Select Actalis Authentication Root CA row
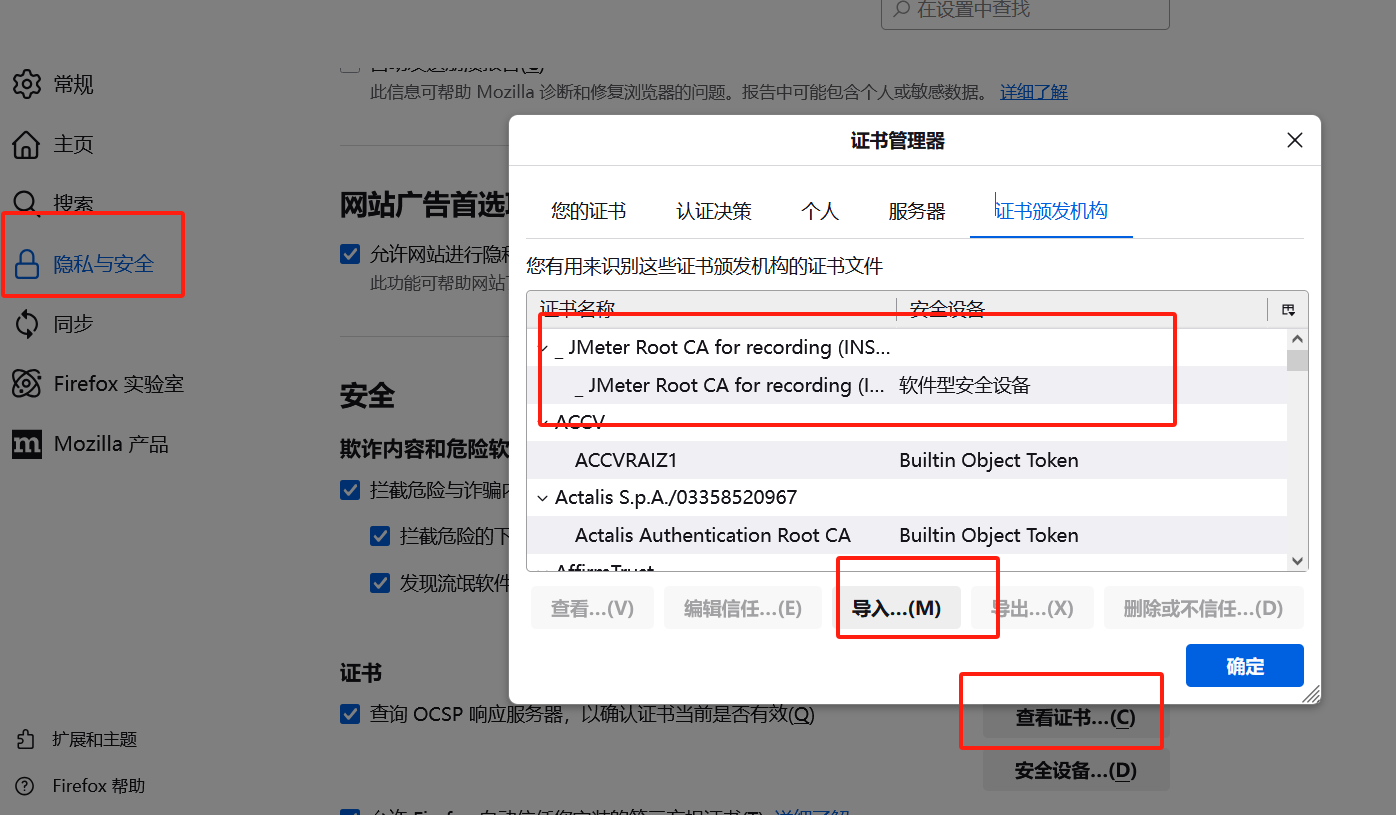 [907, 535]
